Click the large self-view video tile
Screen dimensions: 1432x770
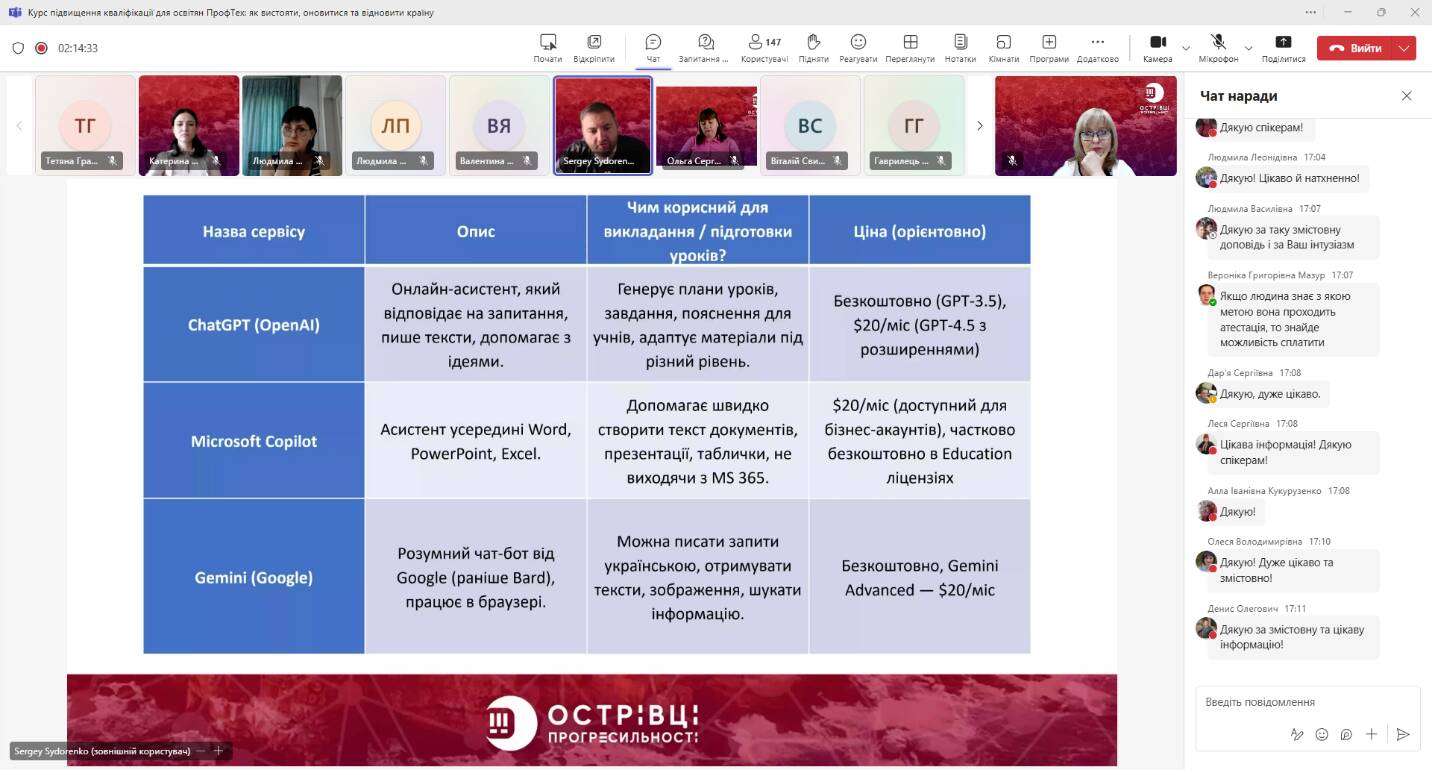tap(1086, 125)
